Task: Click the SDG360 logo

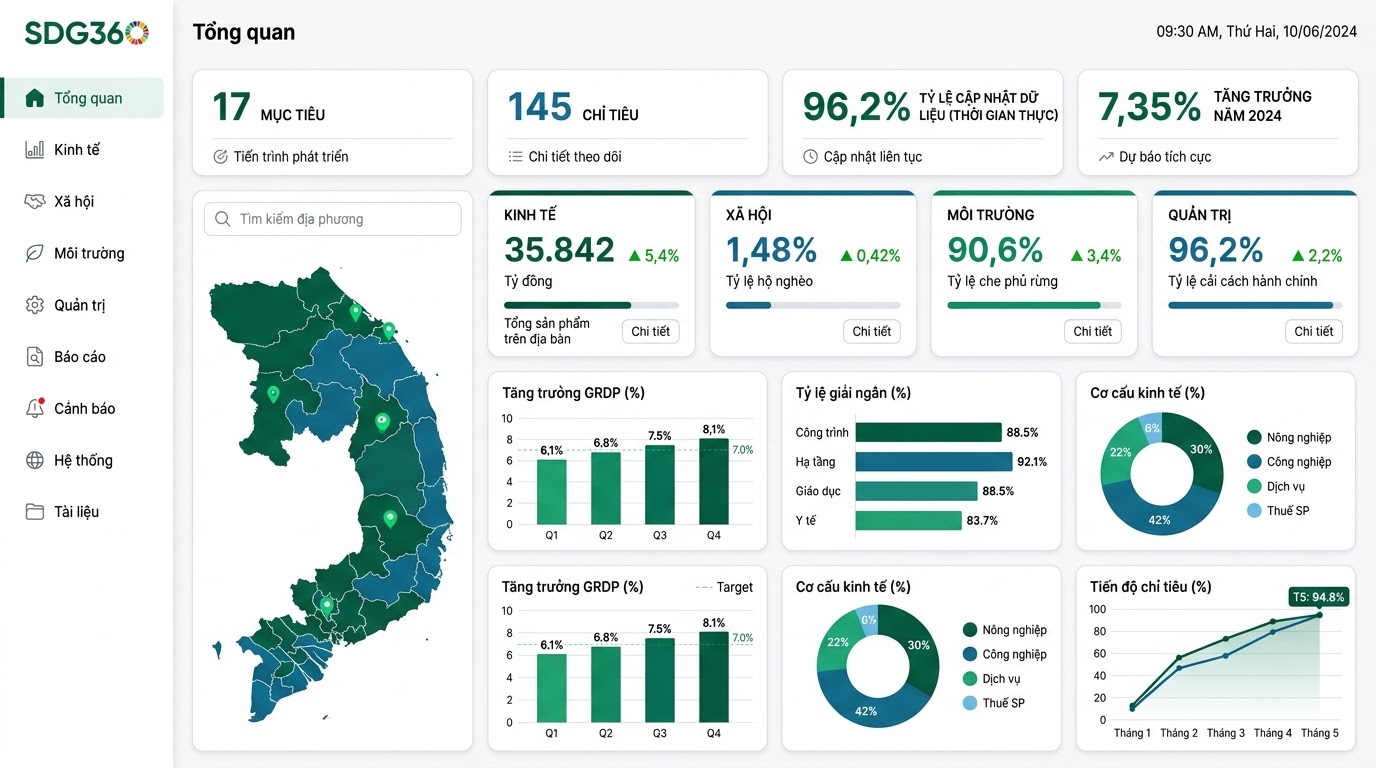Action: 87,33
